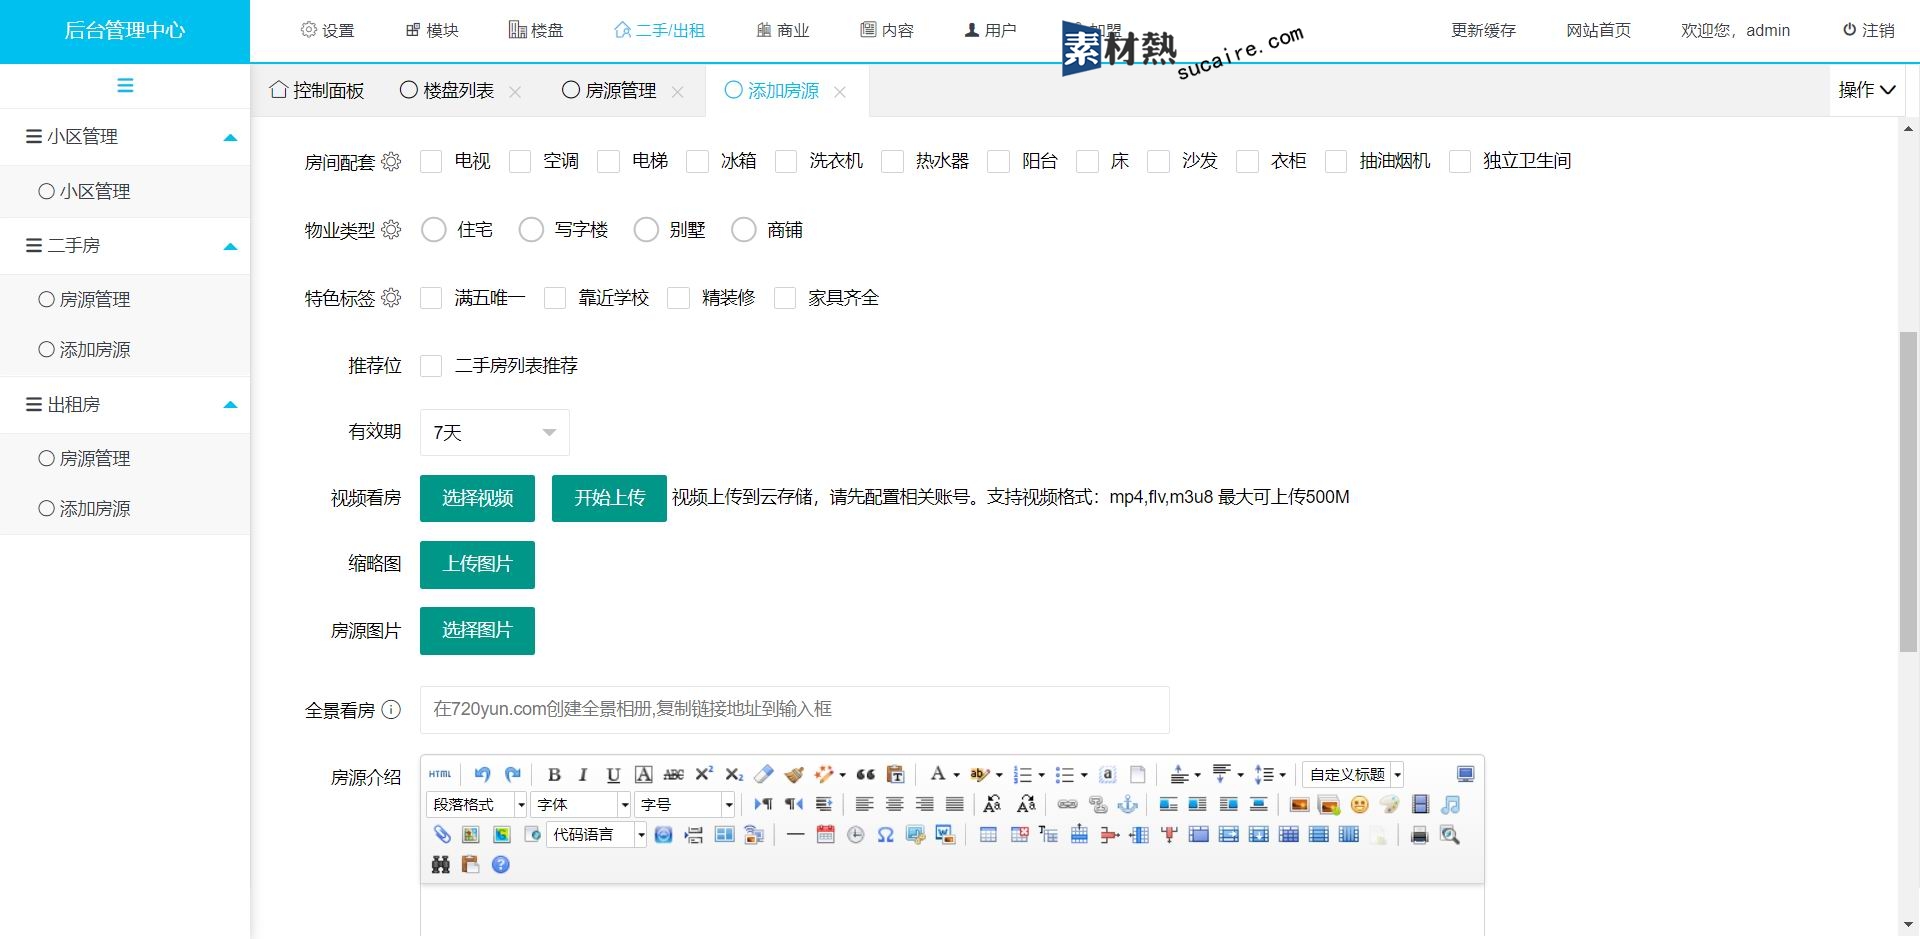
Task: Click paste plain text icon
Action: [896, 775]
